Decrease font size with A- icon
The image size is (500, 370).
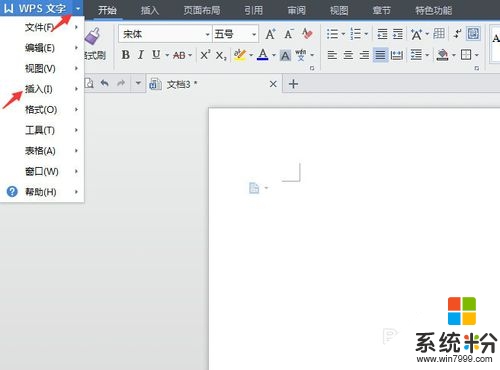tap(289, 34)
